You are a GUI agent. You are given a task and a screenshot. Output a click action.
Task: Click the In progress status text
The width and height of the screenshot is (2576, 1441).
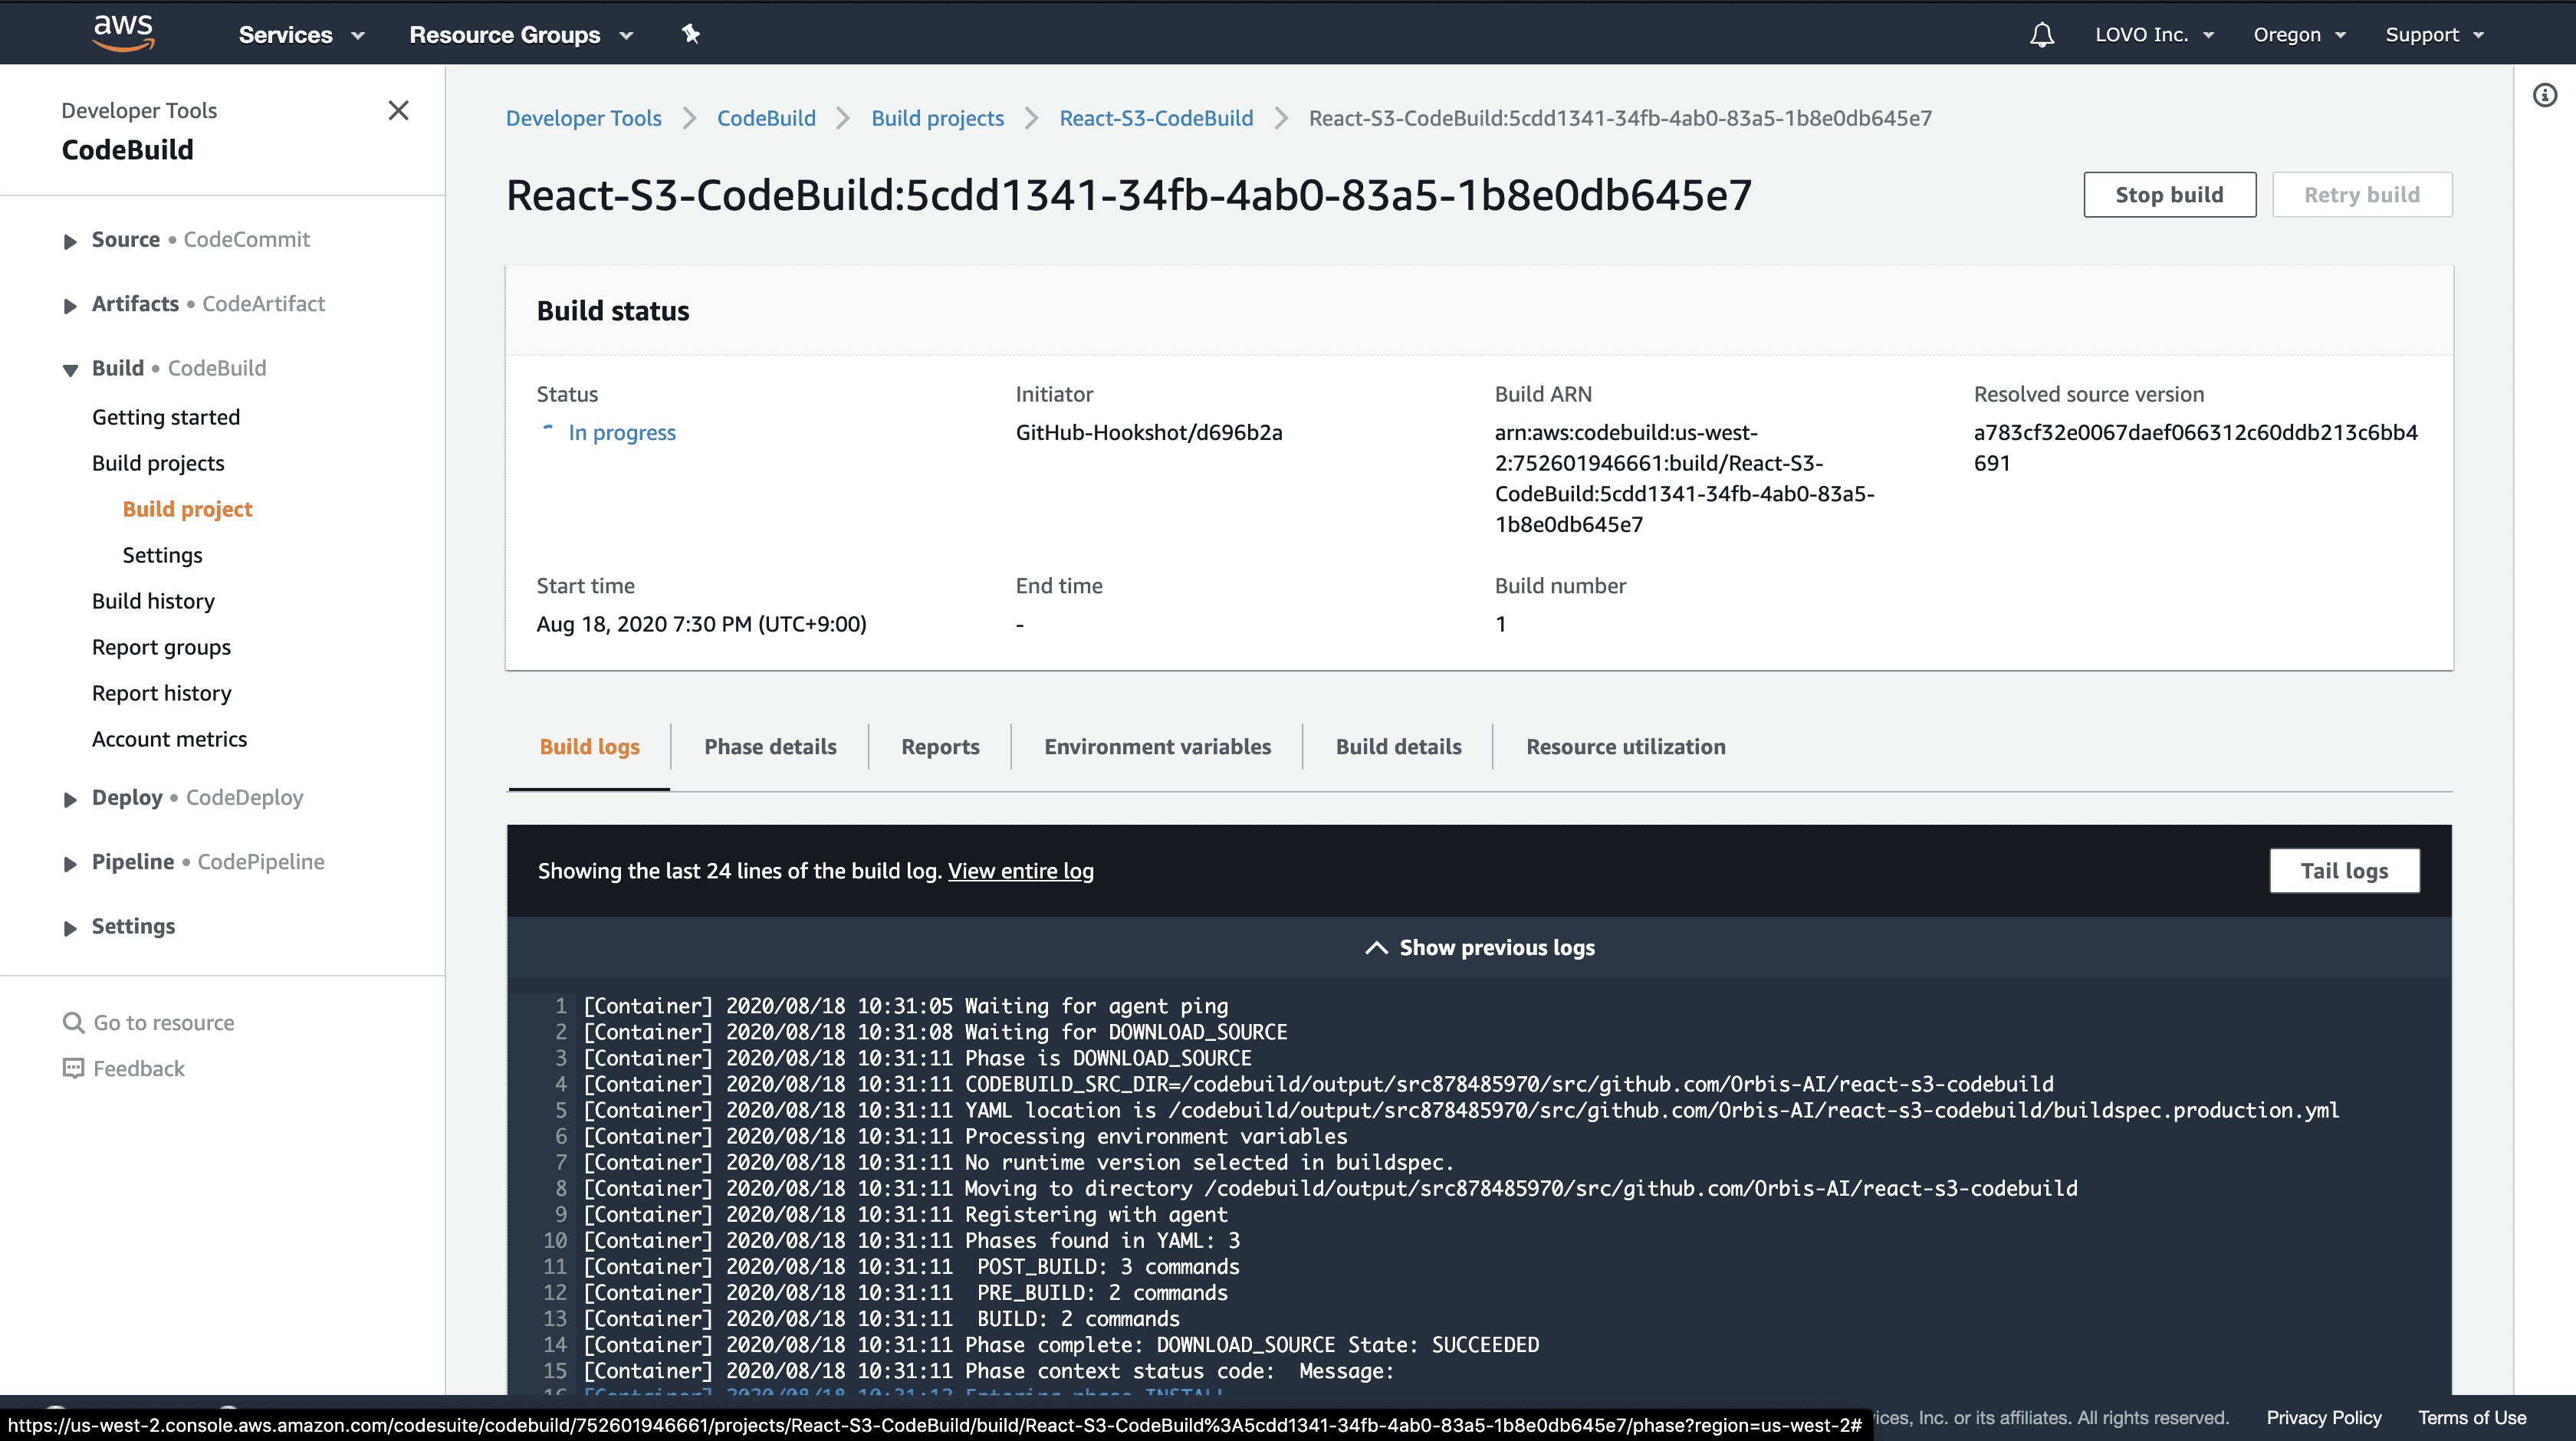click(622, 433)
